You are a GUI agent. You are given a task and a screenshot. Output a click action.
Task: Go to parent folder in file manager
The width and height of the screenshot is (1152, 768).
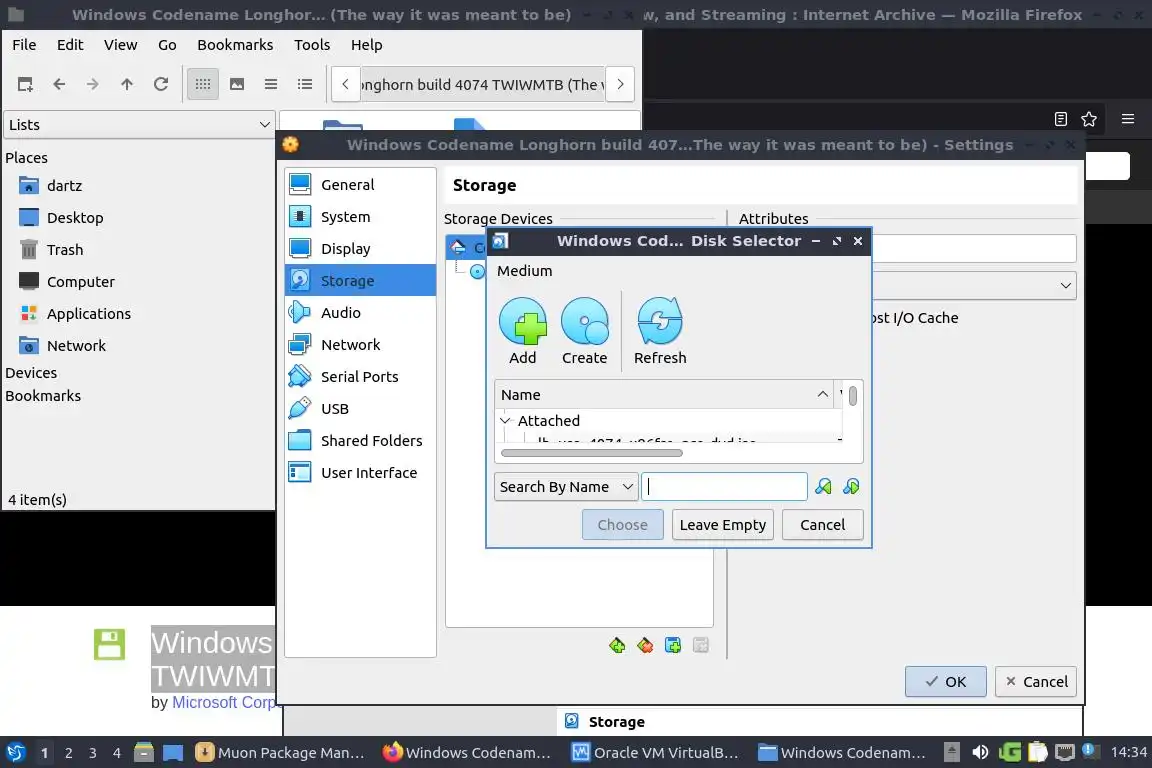tap(126, 84)
